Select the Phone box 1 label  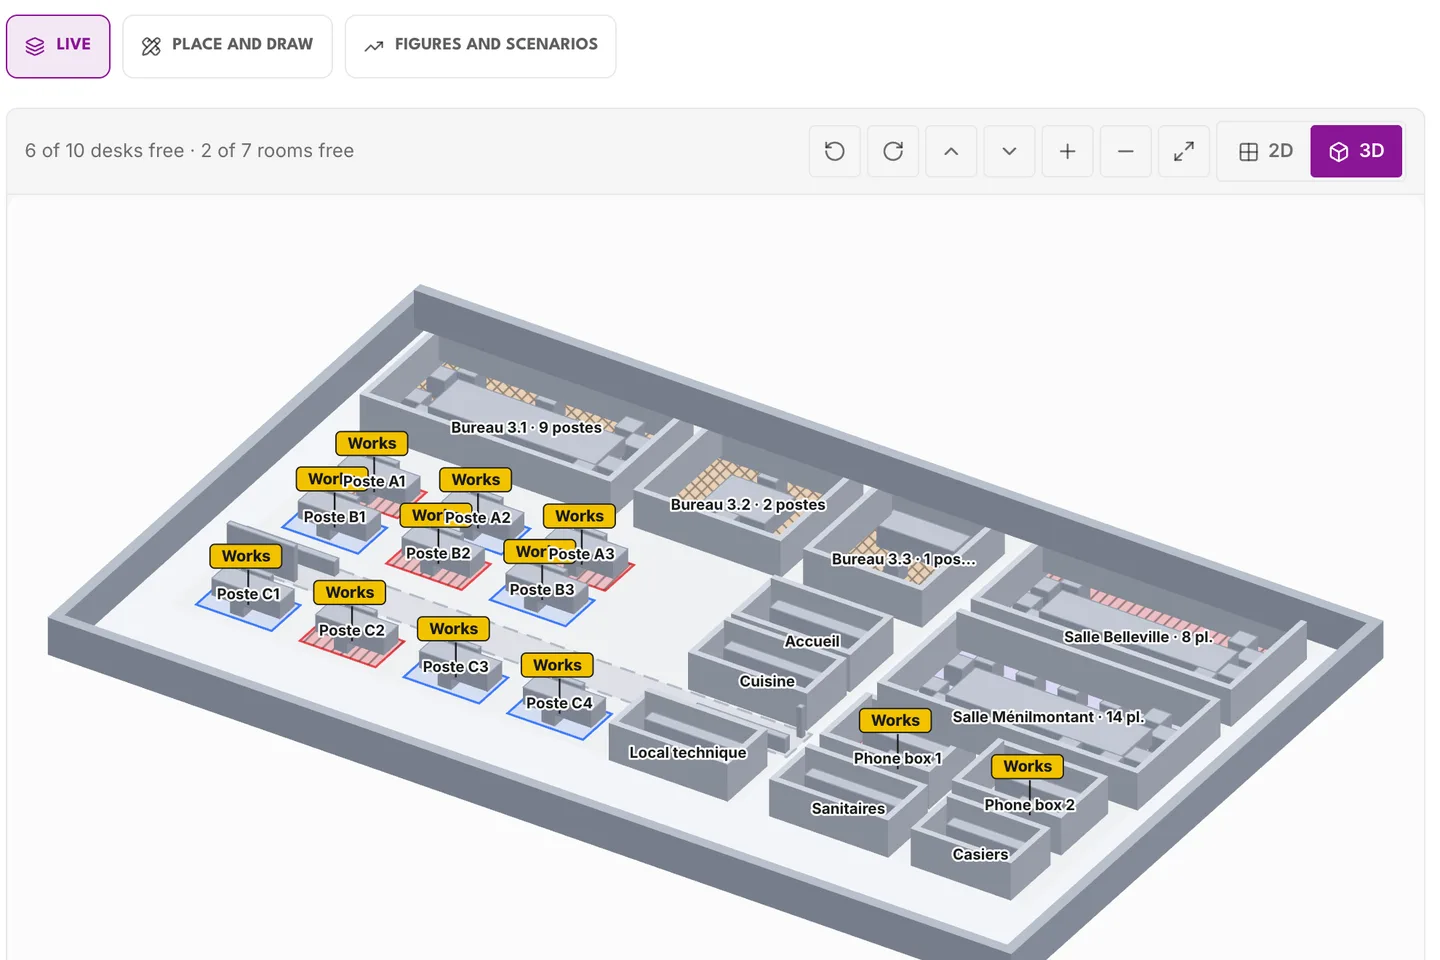[898, 758]
